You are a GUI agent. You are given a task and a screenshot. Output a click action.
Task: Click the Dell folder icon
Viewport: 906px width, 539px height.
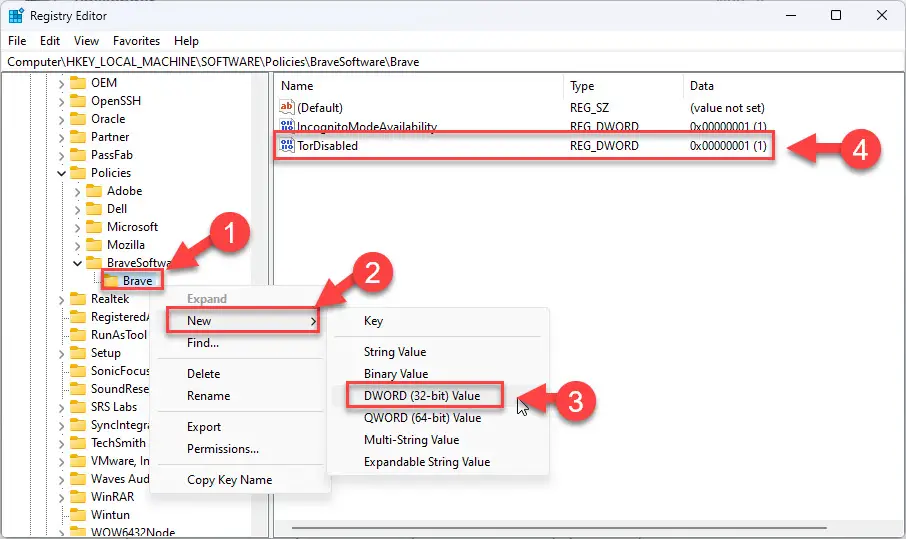tap(94, 209)
